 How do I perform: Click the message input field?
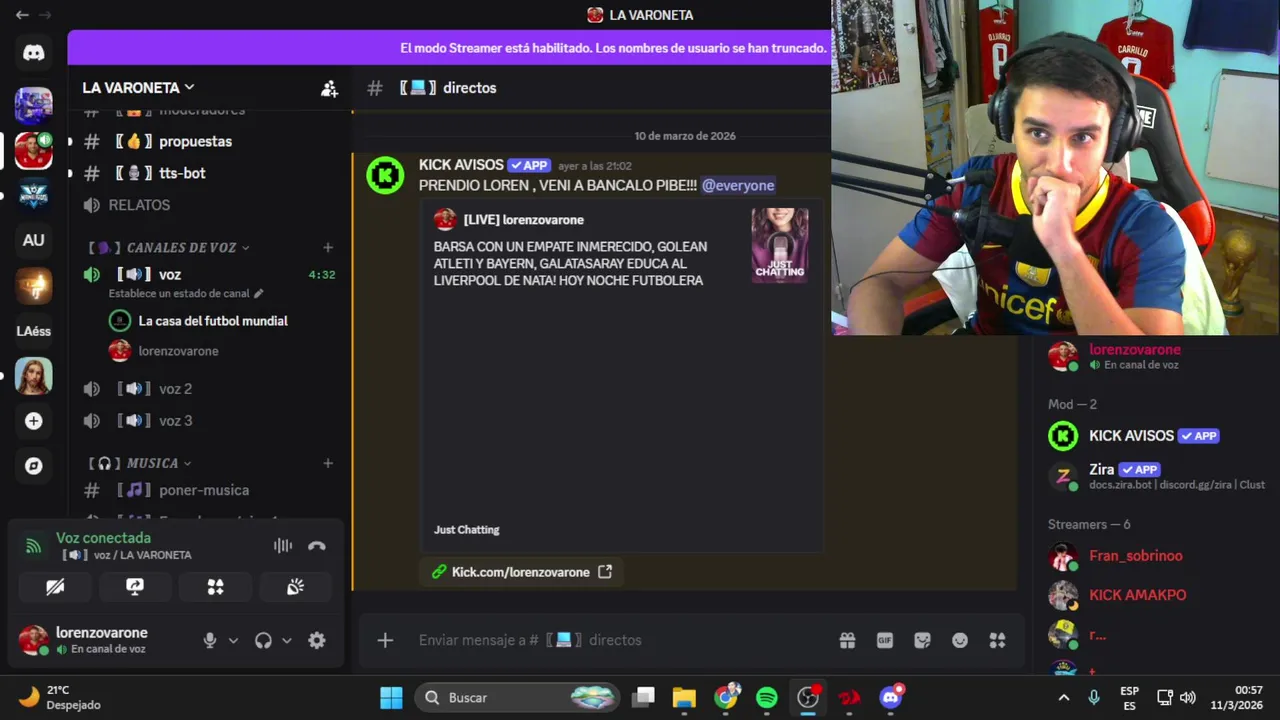(620, 640)
